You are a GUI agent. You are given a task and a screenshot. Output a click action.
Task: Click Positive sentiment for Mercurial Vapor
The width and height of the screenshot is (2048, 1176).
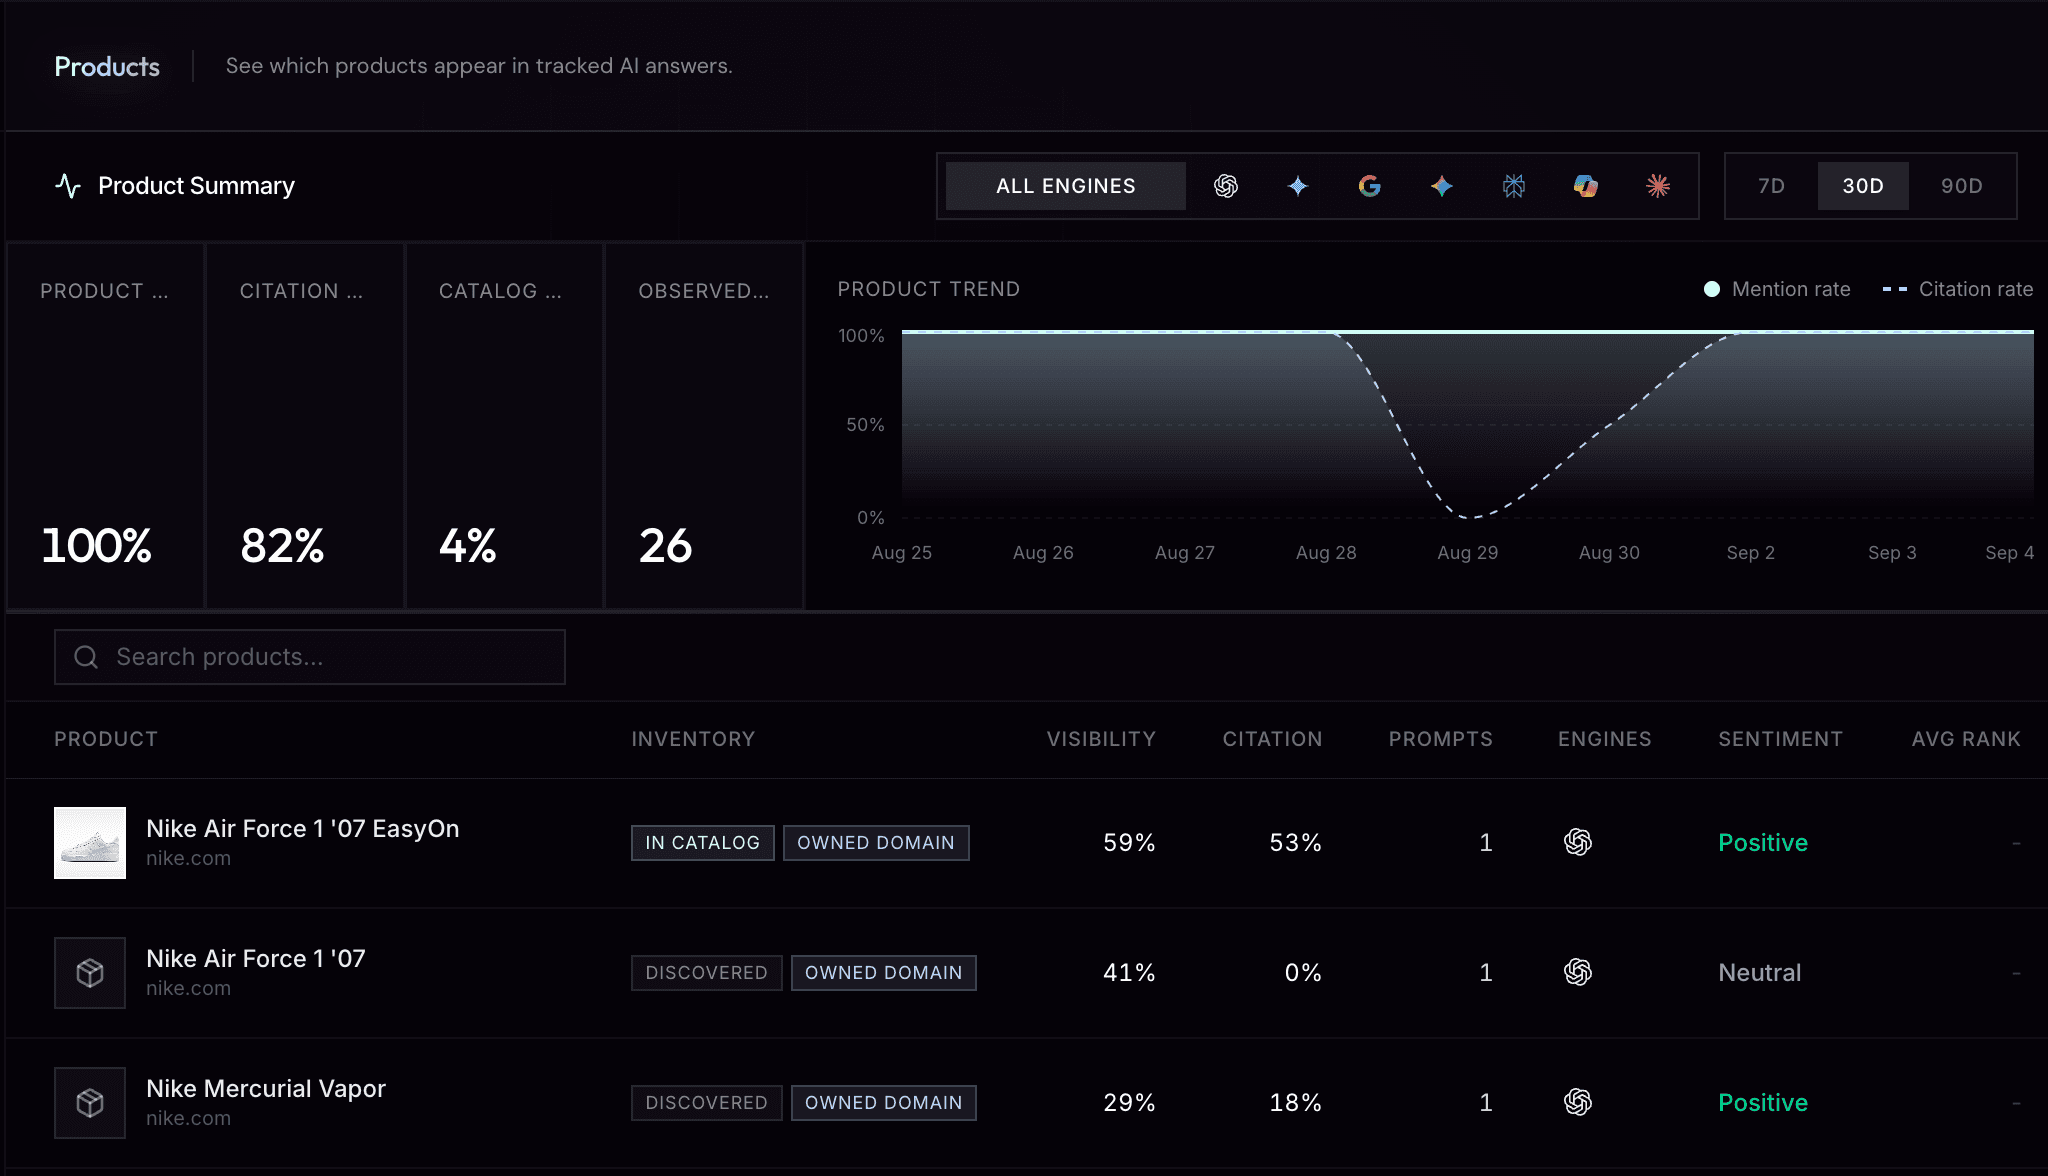tap(1763, 1103)
